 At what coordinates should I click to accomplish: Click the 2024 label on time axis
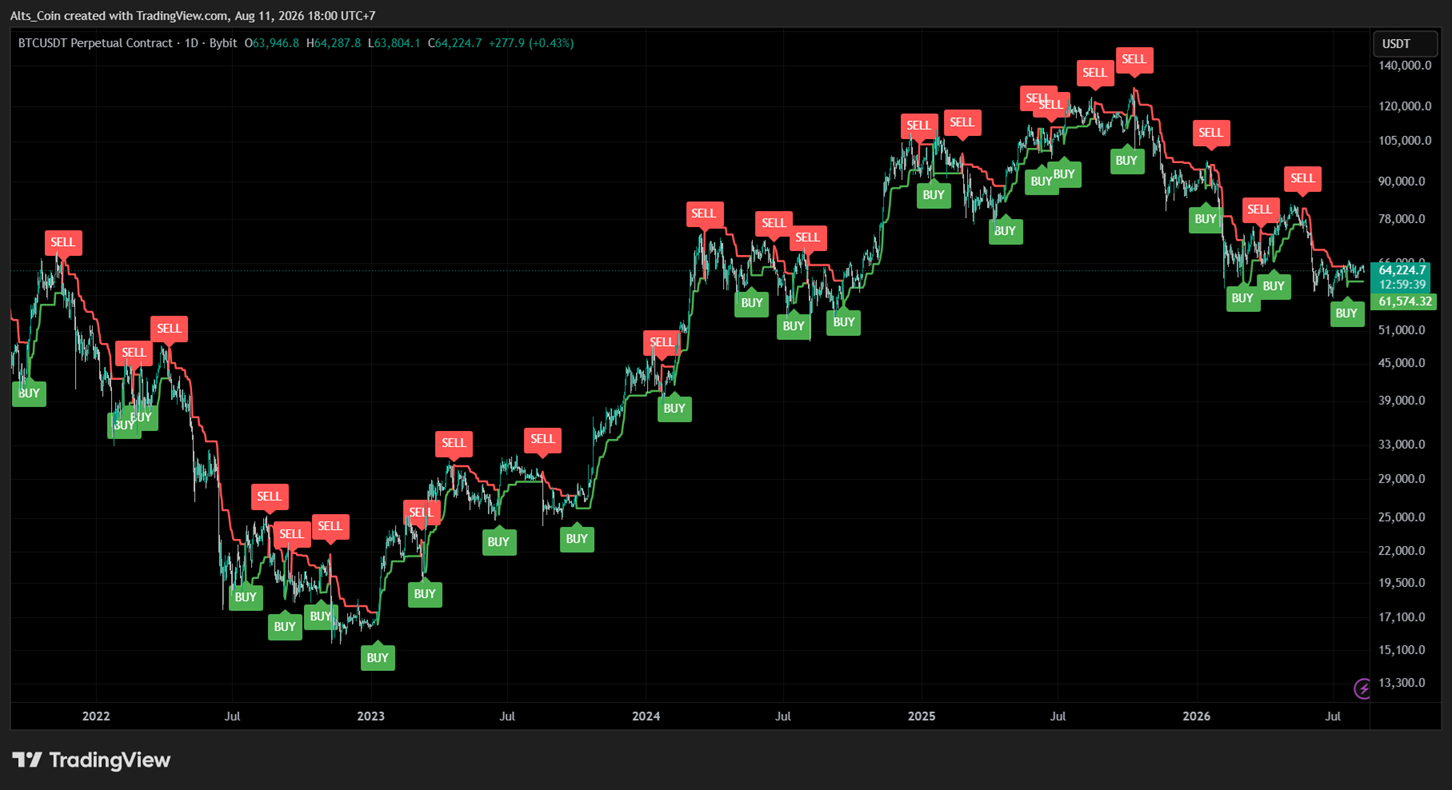click(x=646, y=716)
